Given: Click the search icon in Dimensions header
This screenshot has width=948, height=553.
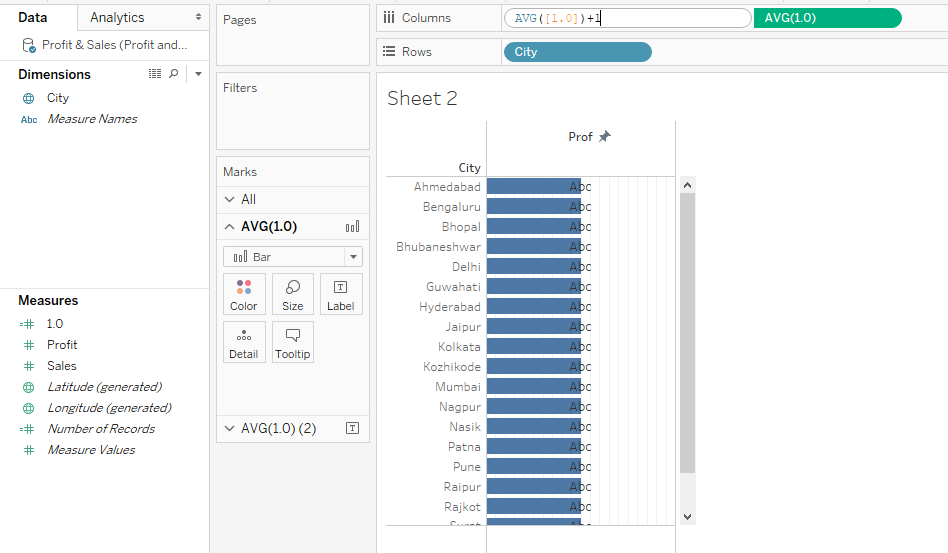Looking at the screenshot, I should point(173,74).
